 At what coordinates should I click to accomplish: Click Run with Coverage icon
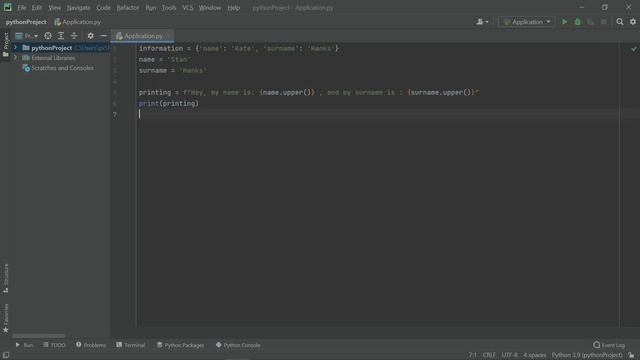(591, 22)
